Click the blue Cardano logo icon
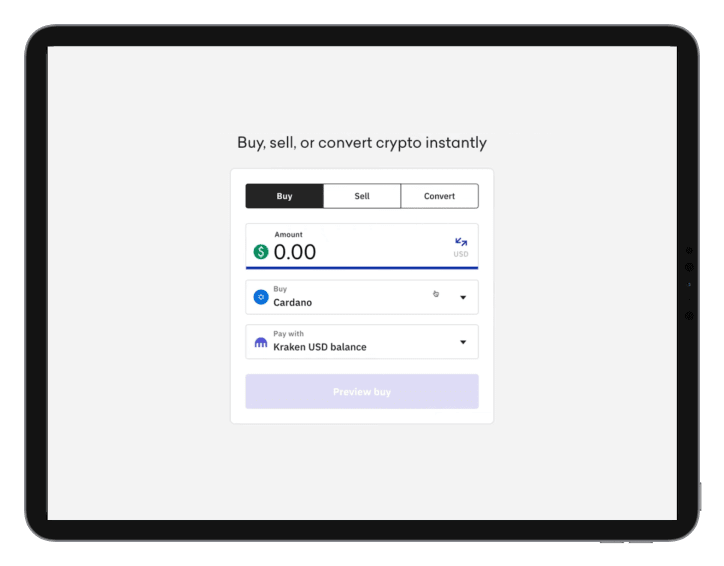The image size is (724, 566). pos(261,297)
